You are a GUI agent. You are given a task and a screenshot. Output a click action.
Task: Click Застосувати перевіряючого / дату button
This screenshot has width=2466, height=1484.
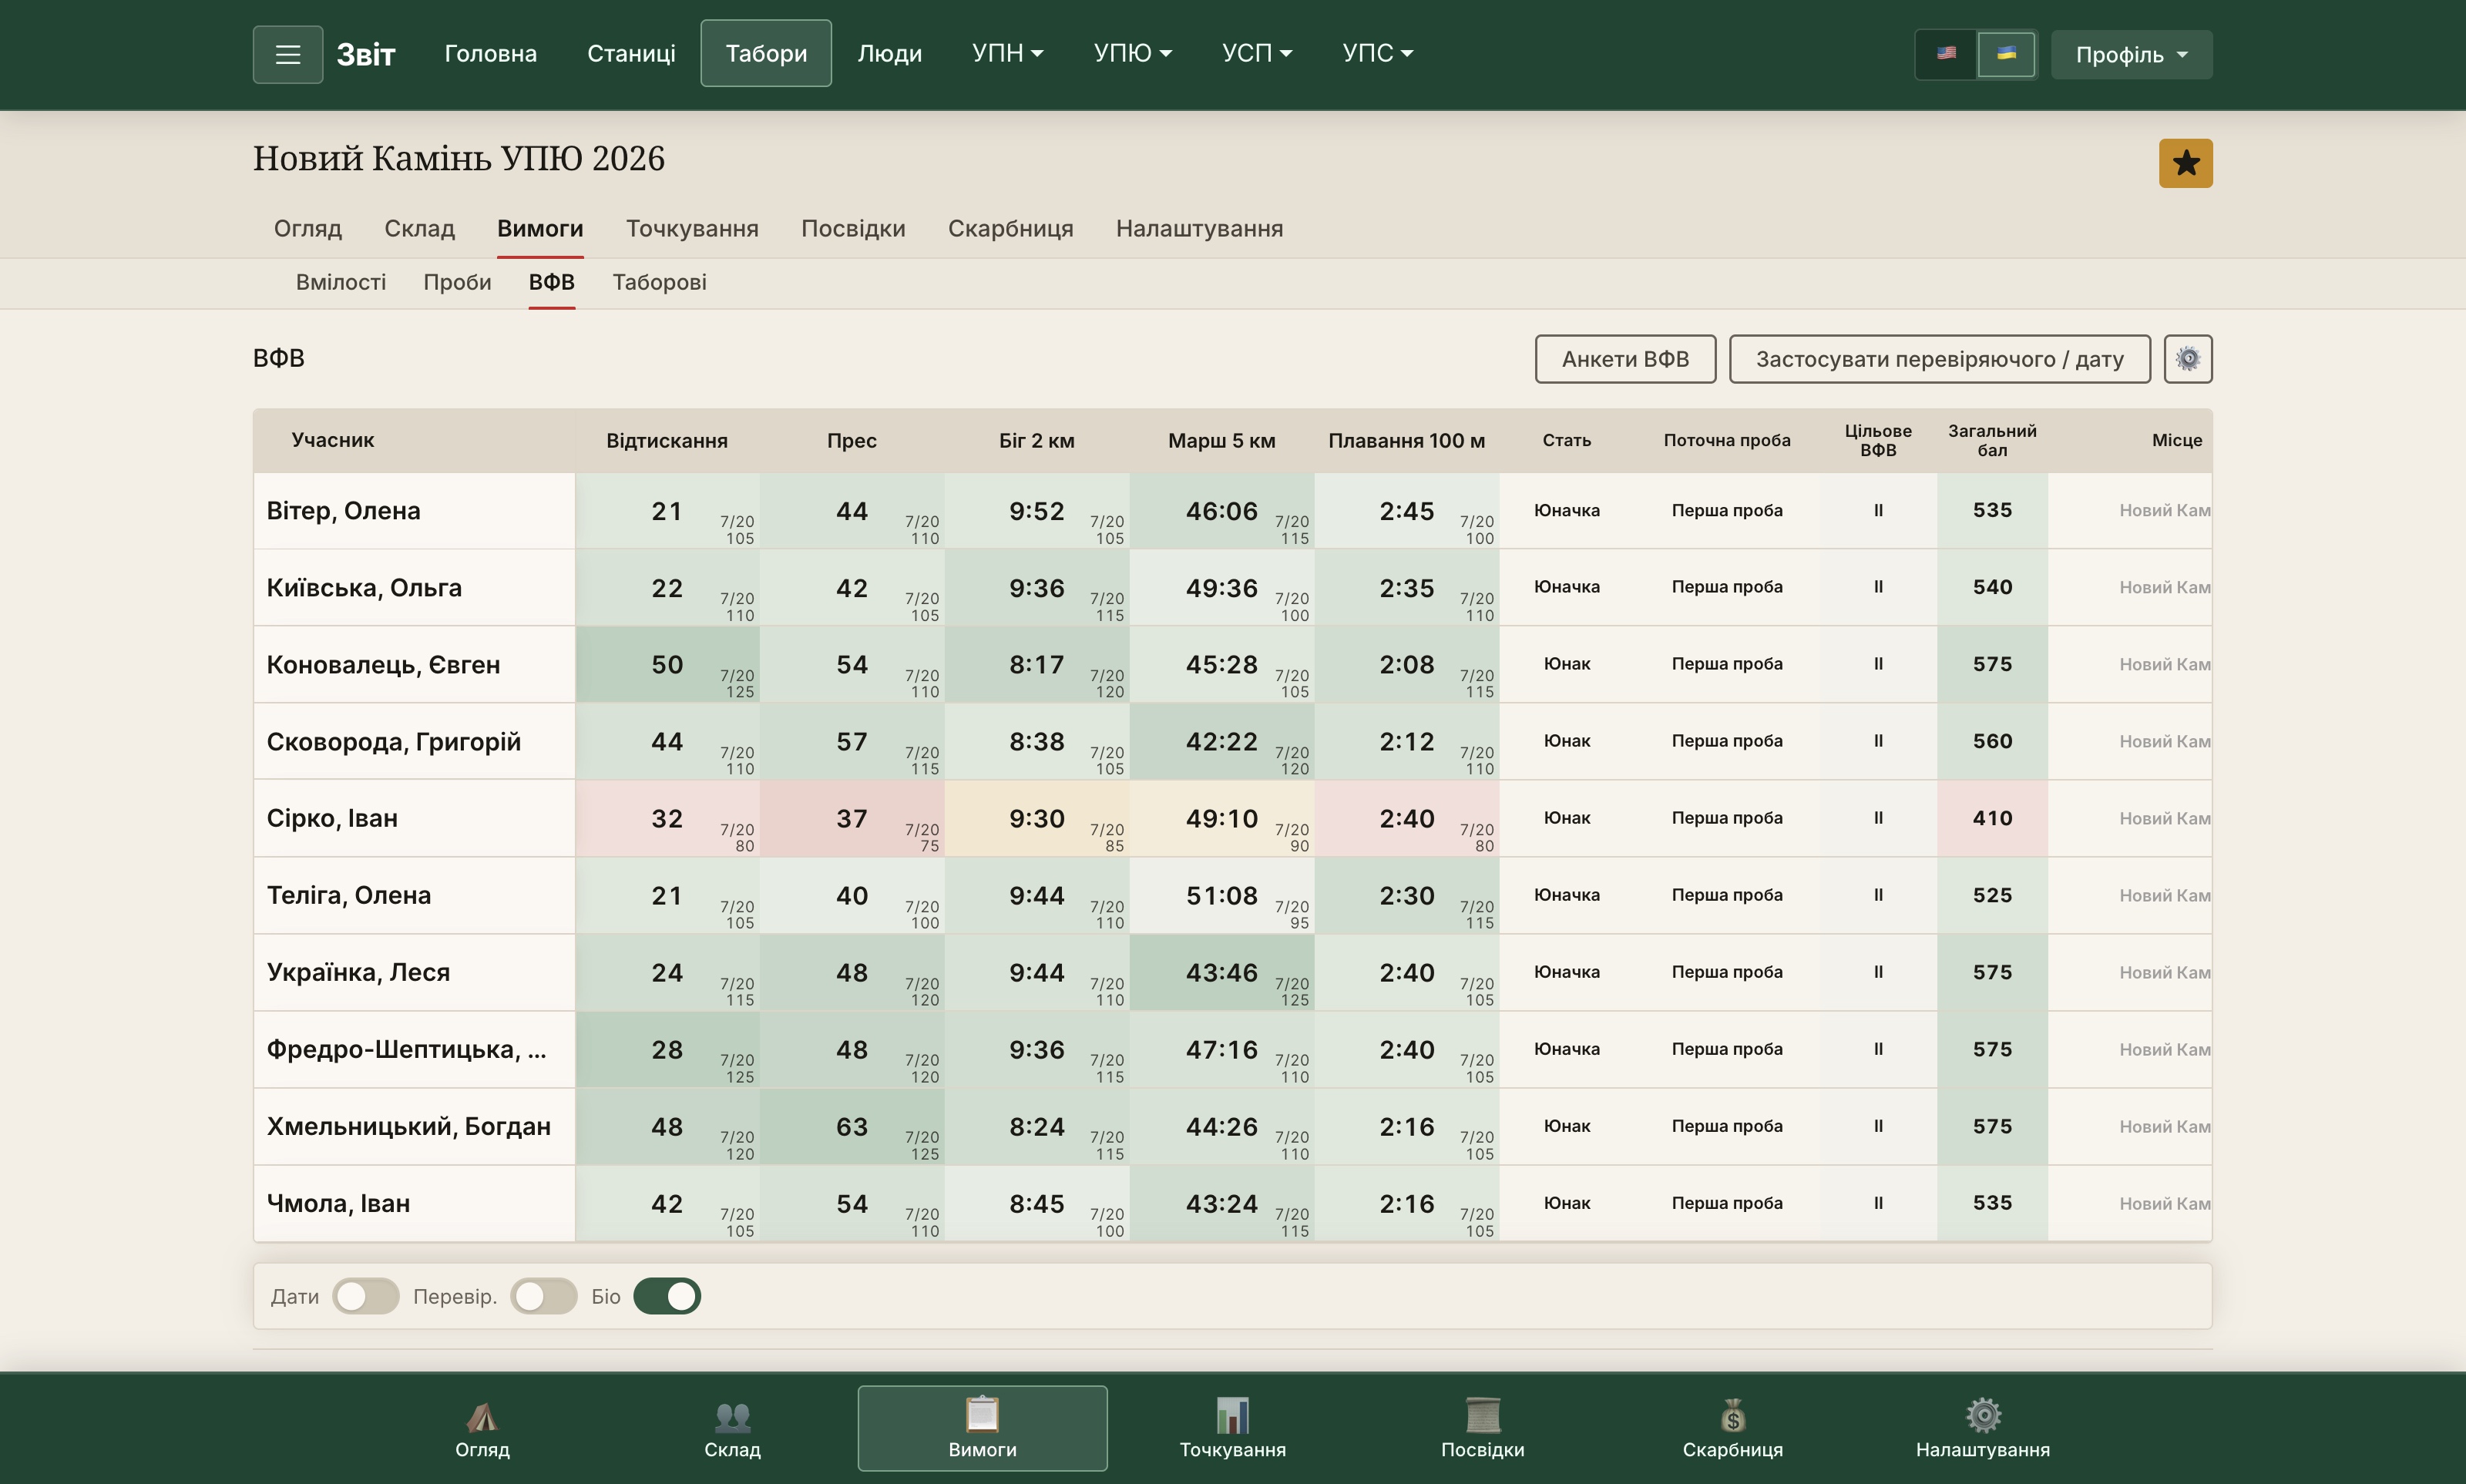click(x=1939, y=359)
